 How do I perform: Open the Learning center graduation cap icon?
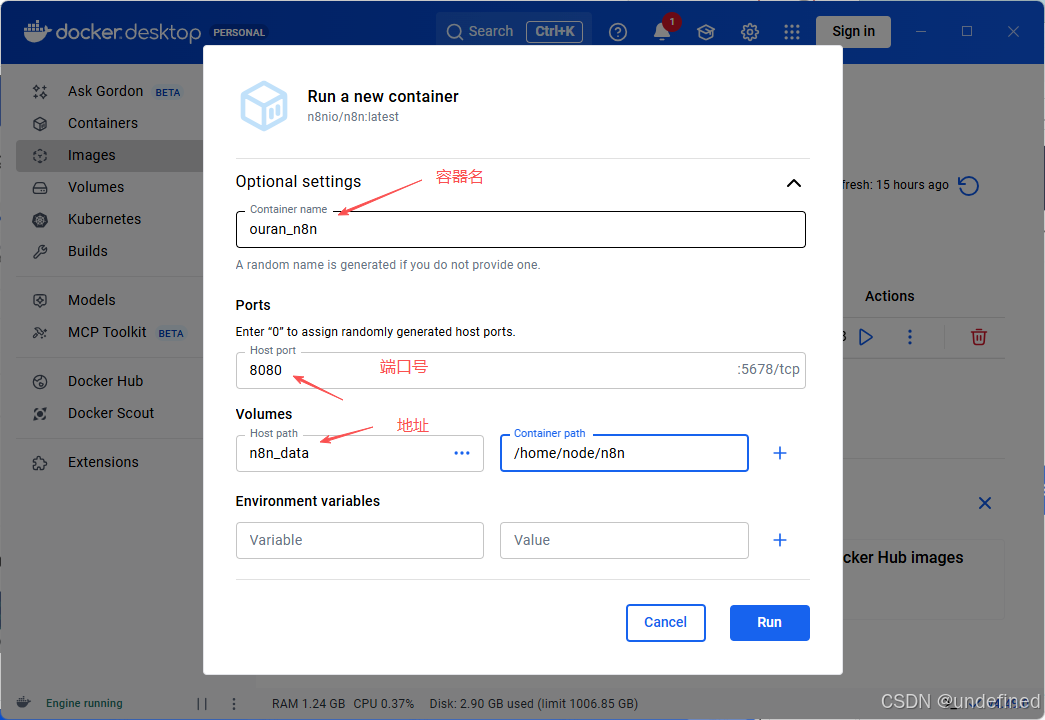click(x=706, y=31)
